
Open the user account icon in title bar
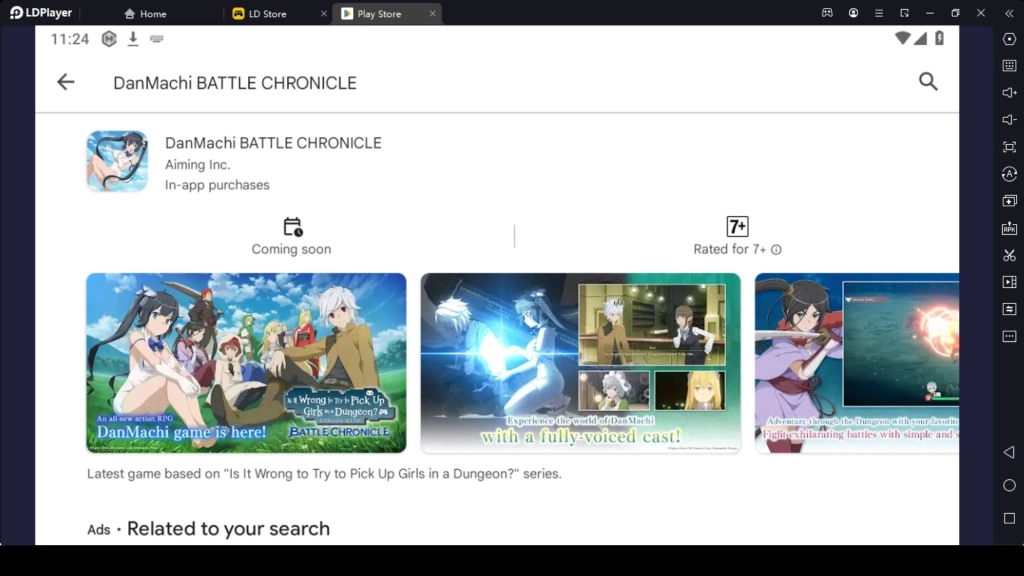(x=853, y=13)
